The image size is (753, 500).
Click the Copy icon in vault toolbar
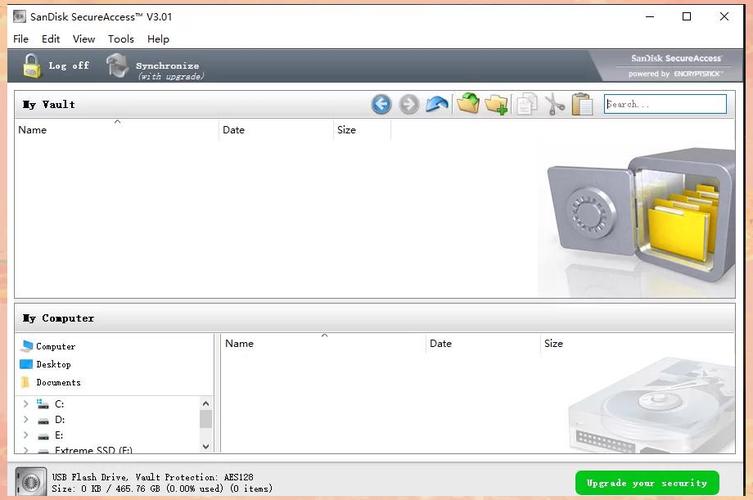(526, 104)
